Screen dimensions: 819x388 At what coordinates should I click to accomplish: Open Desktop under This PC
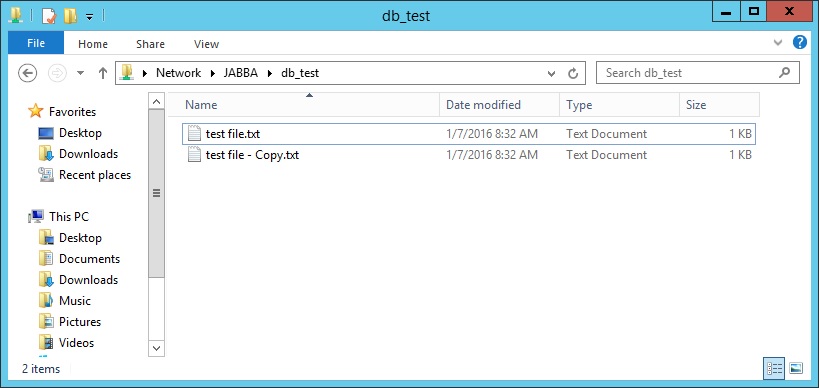pos(80,238)
